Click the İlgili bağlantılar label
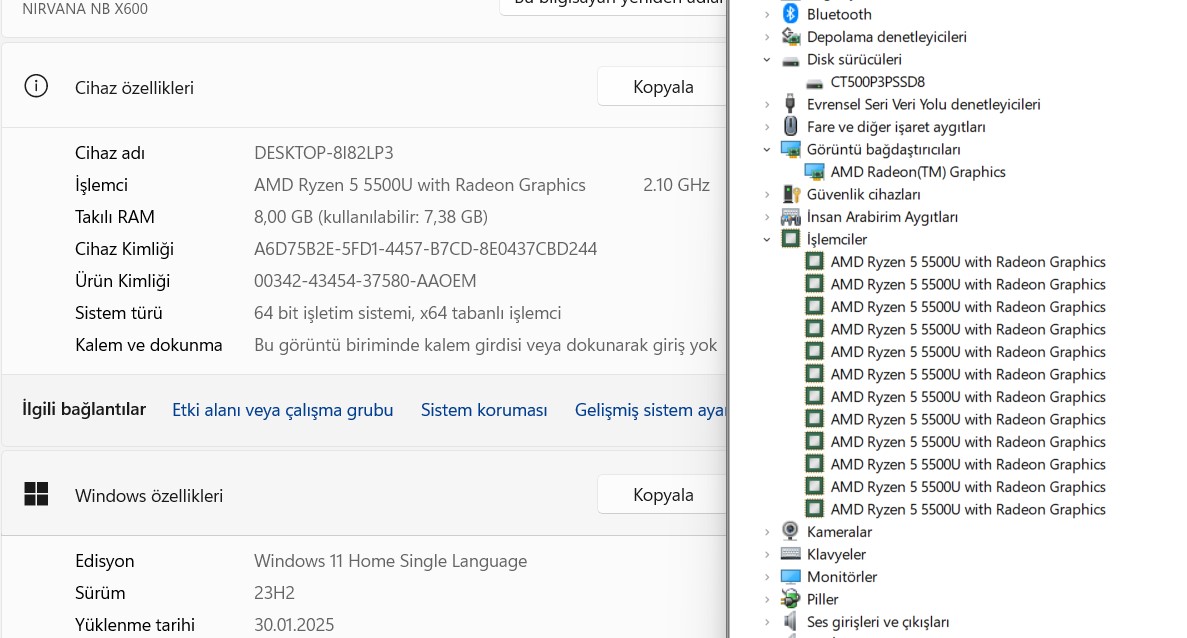Screen dimensions: 1187x638 pos(83,409)
